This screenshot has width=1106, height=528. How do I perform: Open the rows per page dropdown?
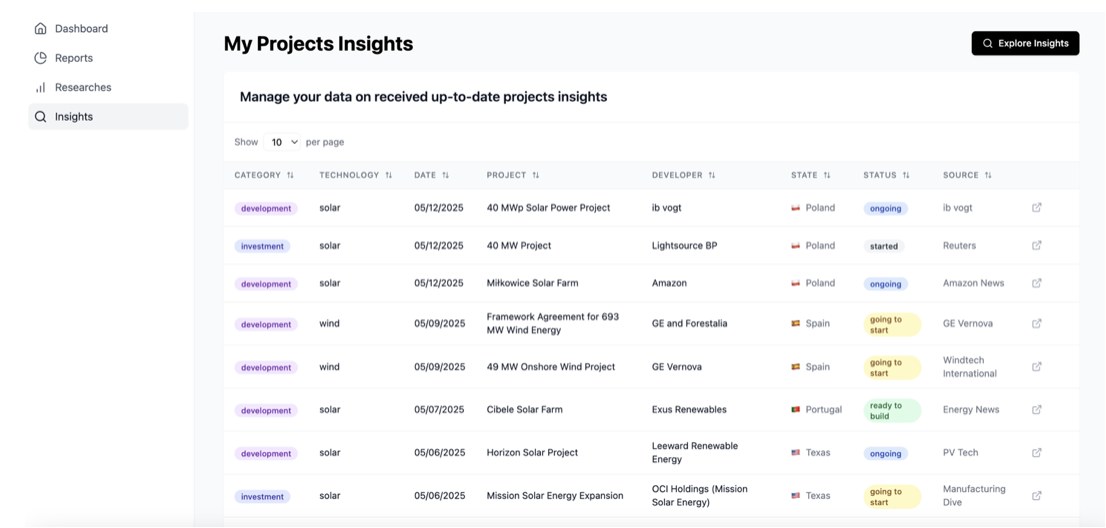pos(282,142)
